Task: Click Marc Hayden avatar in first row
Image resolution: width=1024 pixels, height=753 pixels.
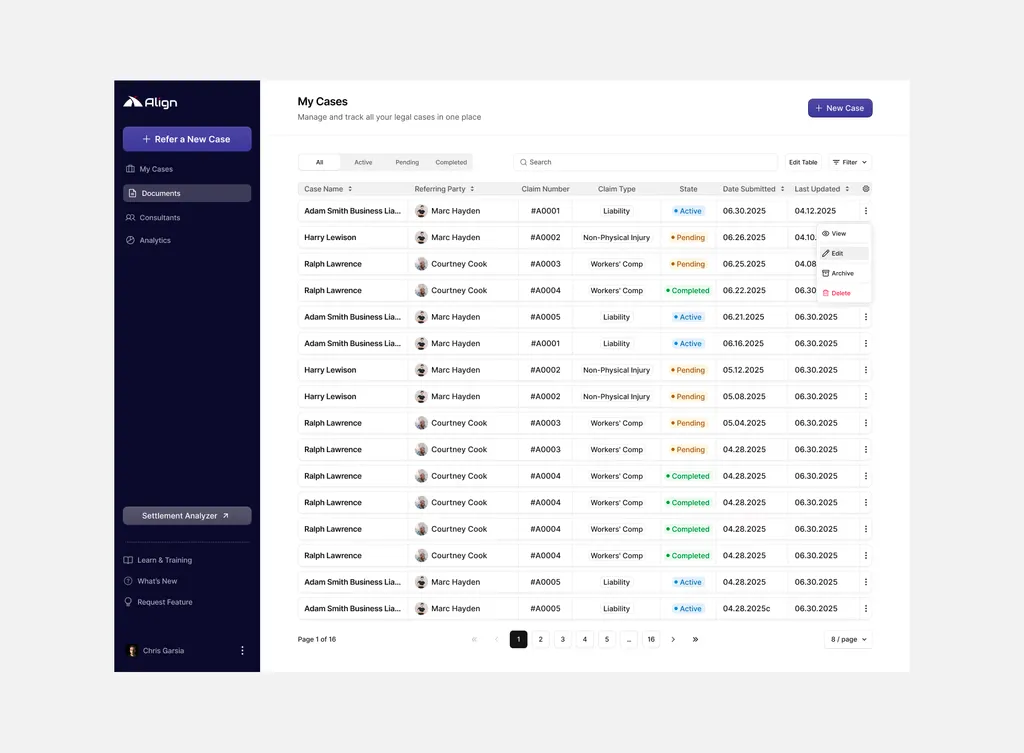Action: tap(421, 211)
